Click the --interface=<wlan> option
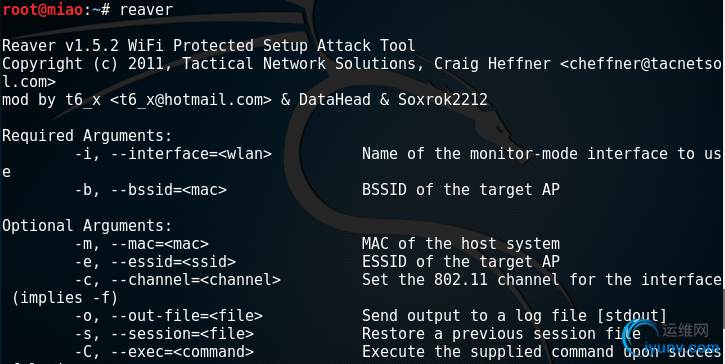 (191, 154)
